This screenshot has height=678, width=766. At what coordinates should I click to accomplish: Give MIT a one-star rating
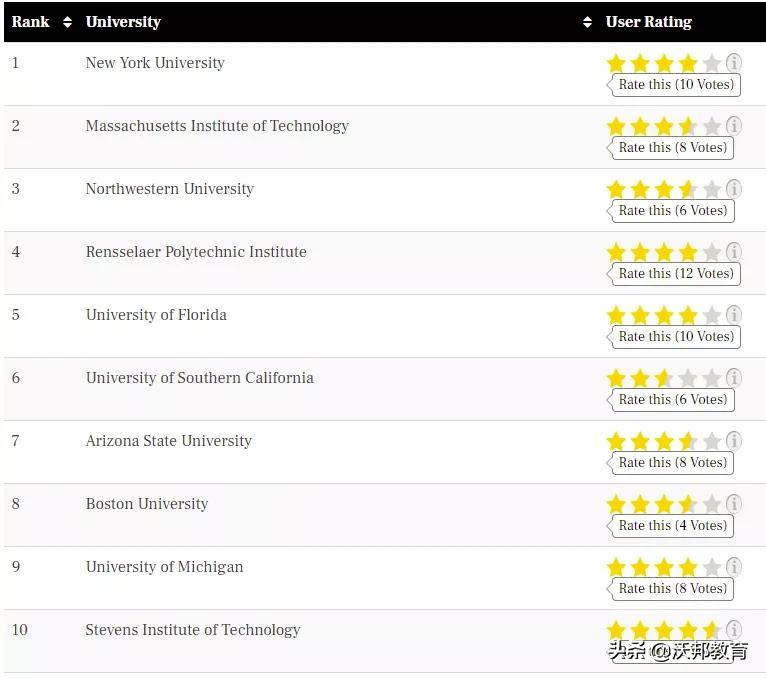click(x=616, y=127)
